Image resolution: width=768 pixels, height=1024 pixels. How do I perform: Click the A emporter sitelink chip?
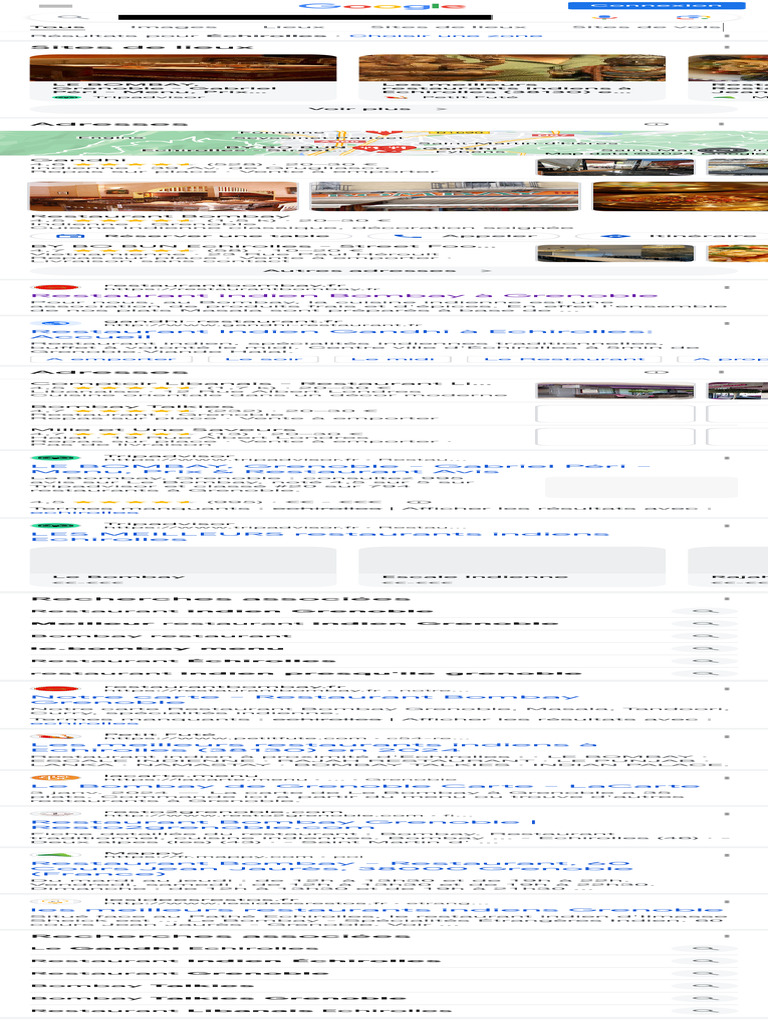coord(111,359)
